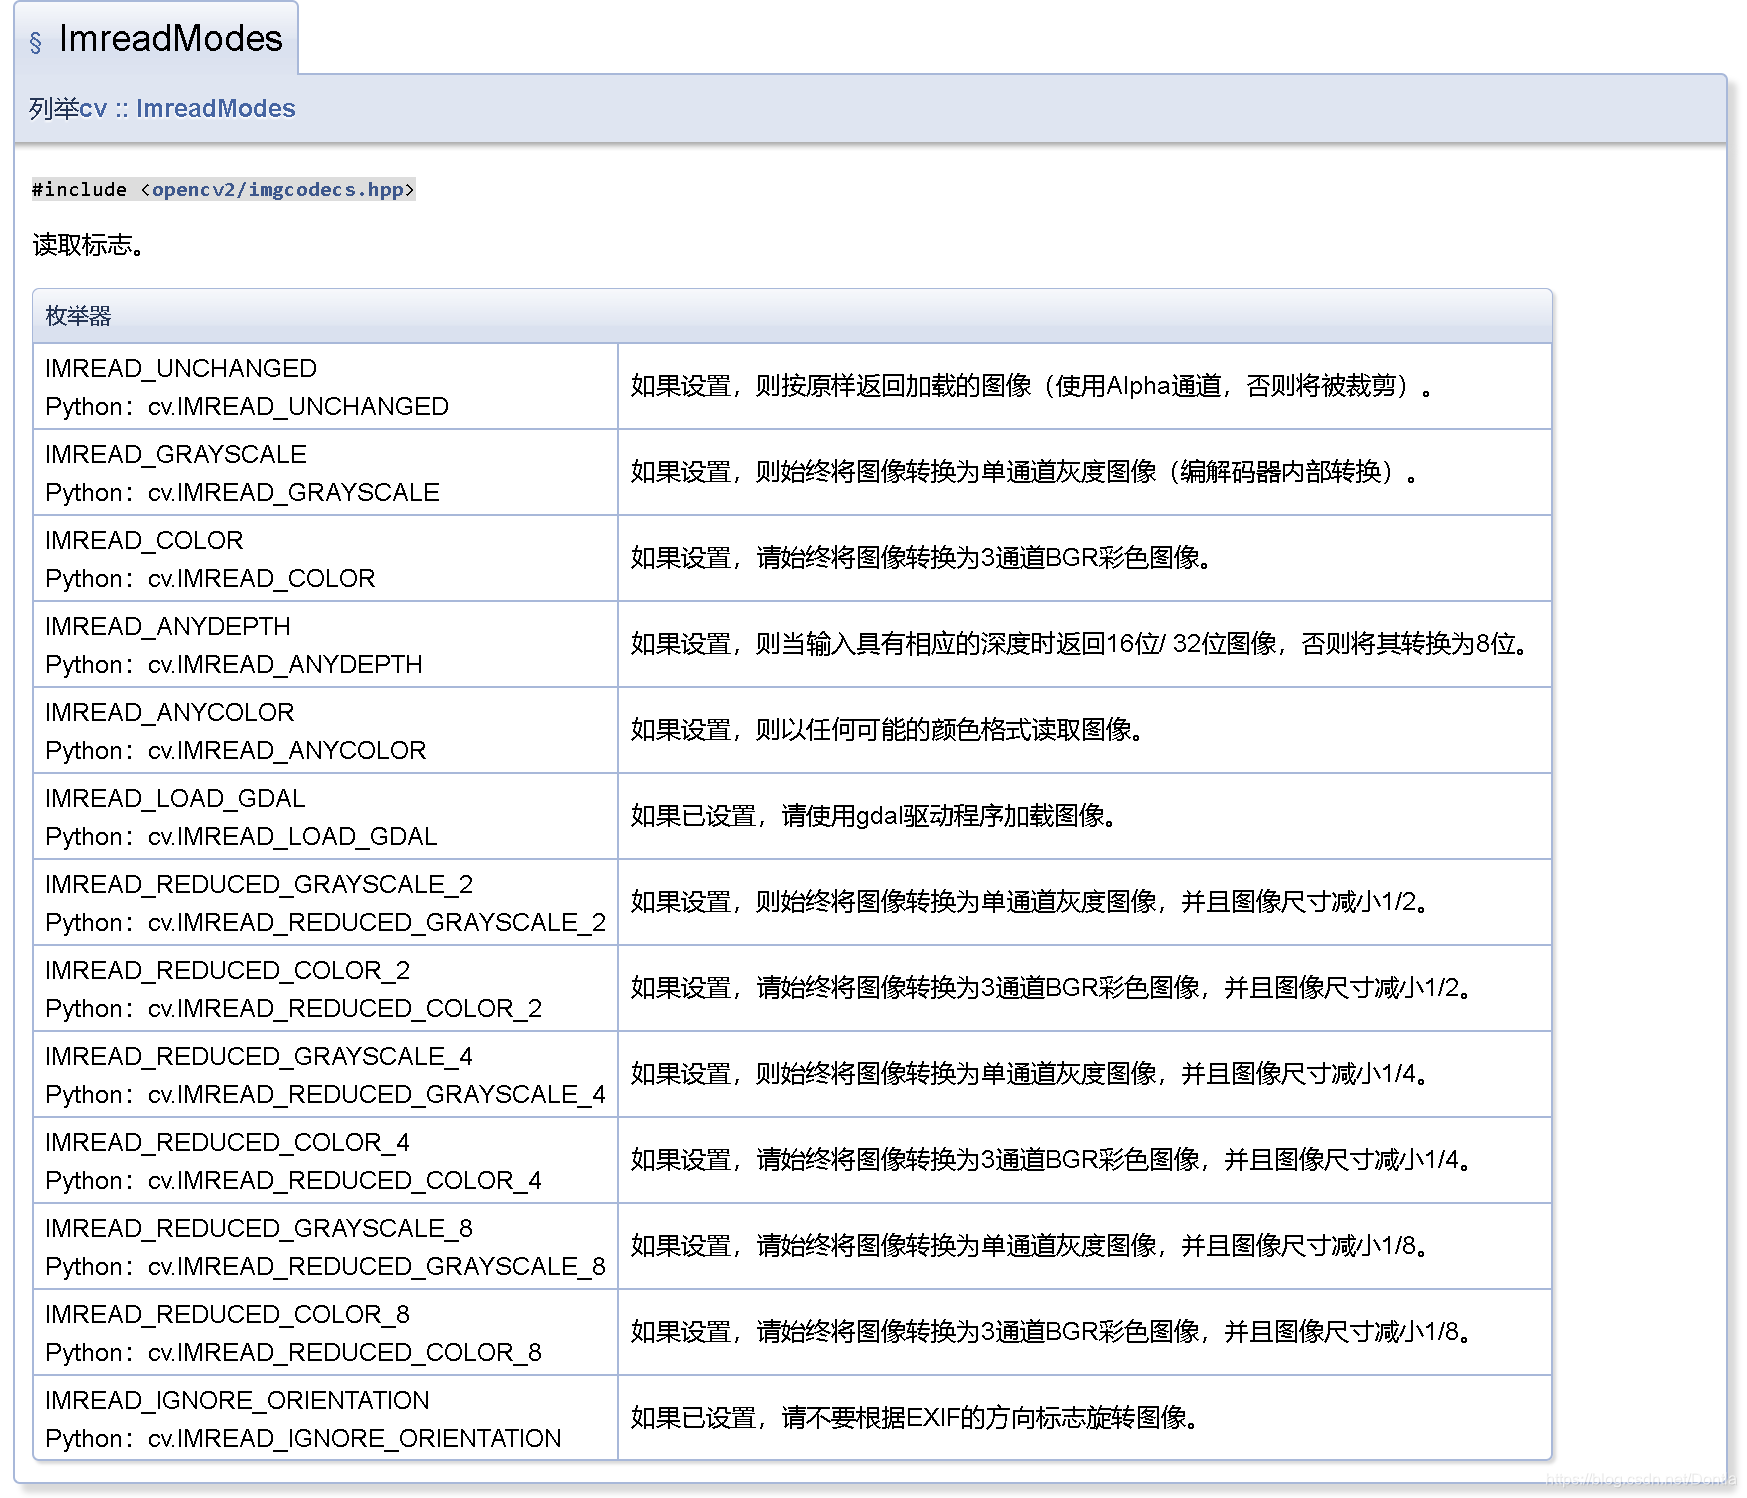Select Python cv.IMREAD_REDUCED_COLOR_8 text
The width and height of the screenshot is (1747, 1498).
click(294, 1352)
